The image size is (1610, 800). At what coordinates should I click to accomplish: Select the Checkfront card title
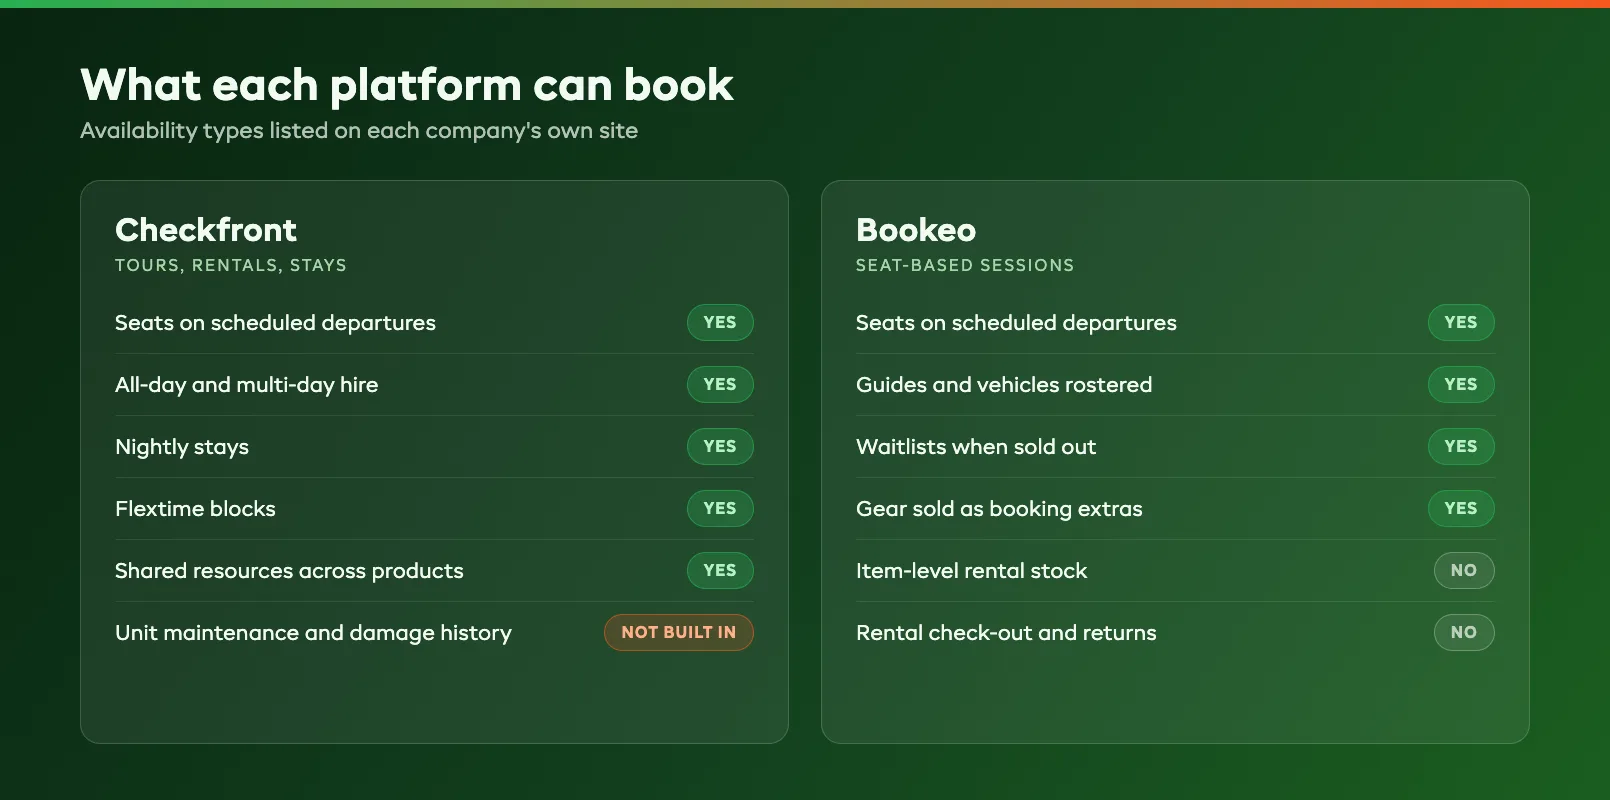(206, 230)
